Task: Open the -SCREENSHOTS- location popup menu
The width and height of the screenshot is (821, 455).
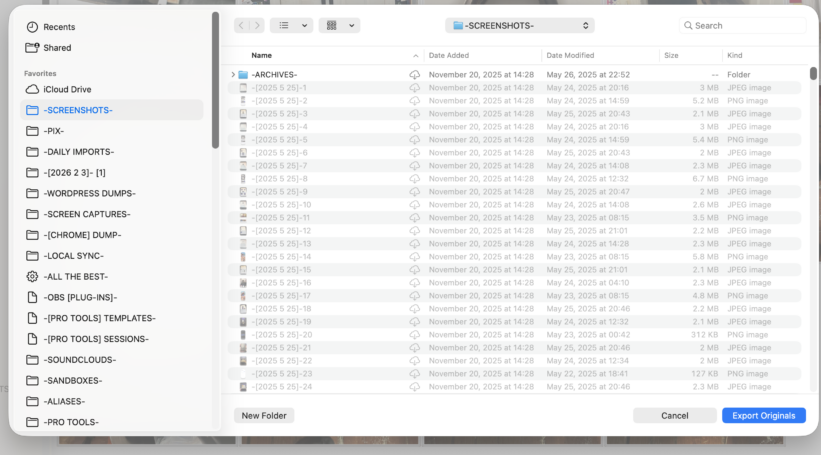Action: tap(520, 26)
